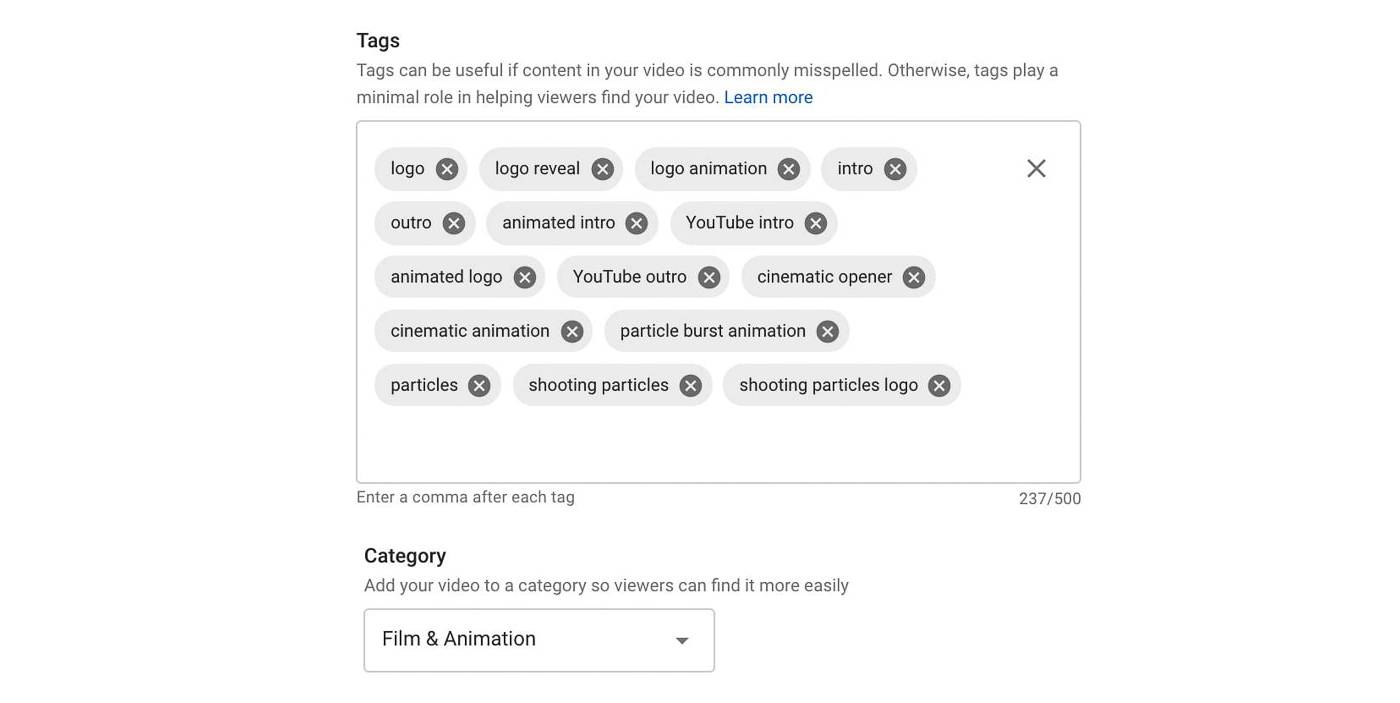This screenshot has height=703, width=1400.
Task: Remove the "animated logo" tag
Action: tap(524, 276)
